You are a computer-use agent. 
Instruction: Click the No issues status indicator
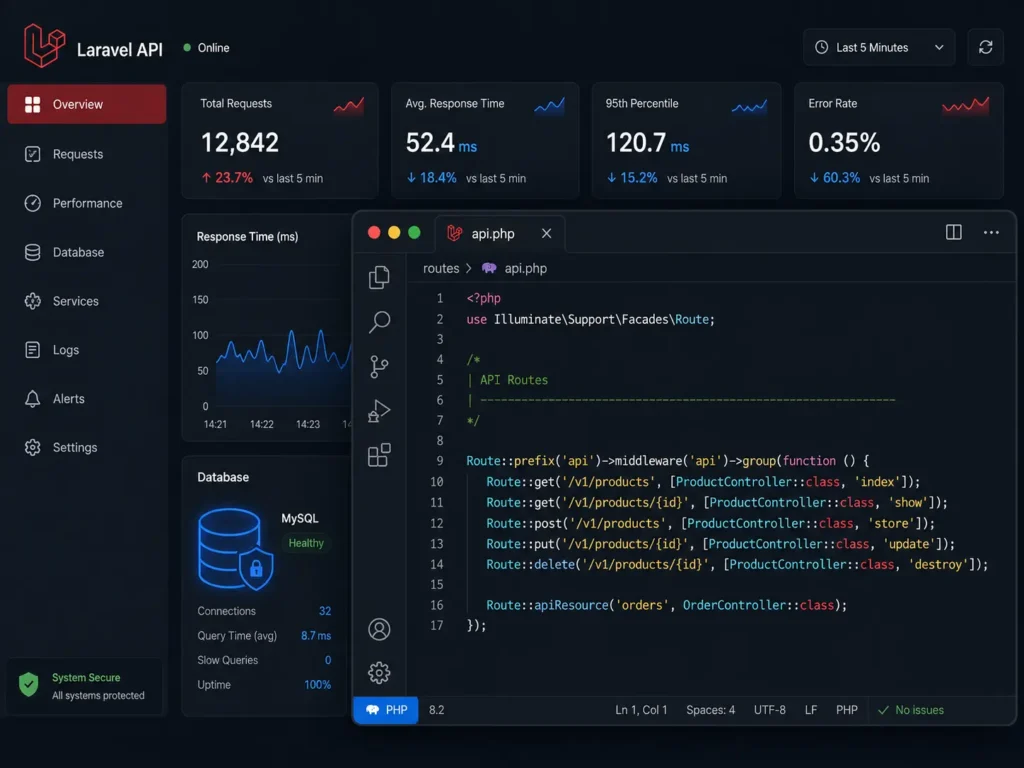point(911,710)
